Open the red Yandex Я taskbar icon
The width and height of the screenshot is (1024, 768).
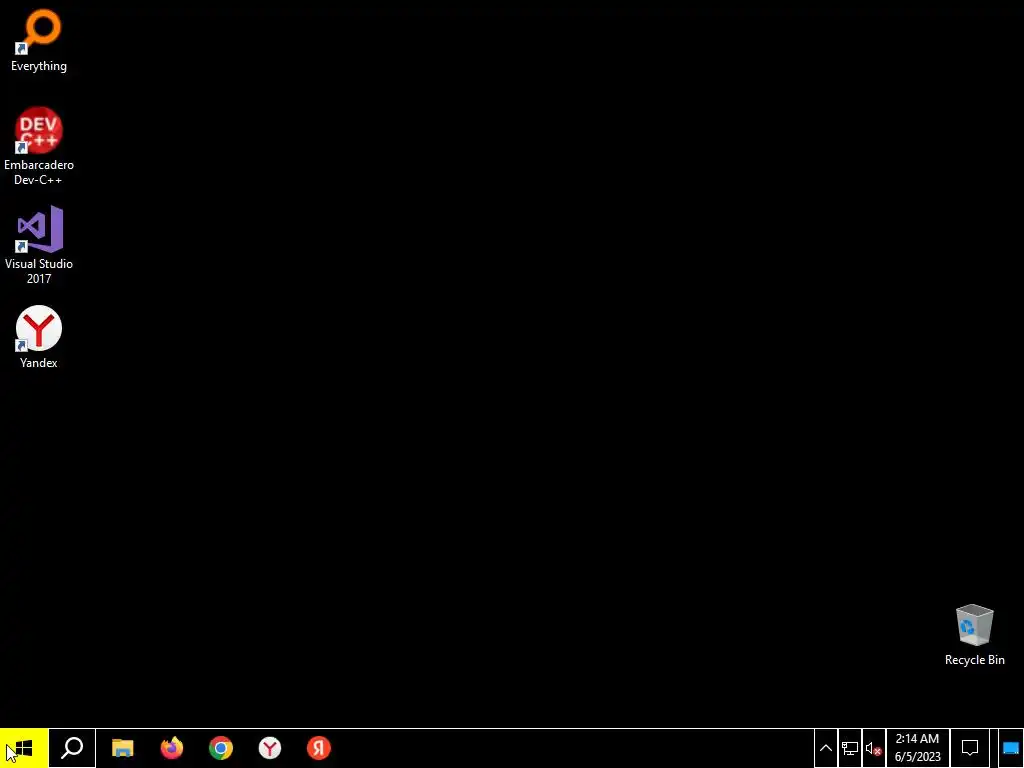click(x=319, y=748)
